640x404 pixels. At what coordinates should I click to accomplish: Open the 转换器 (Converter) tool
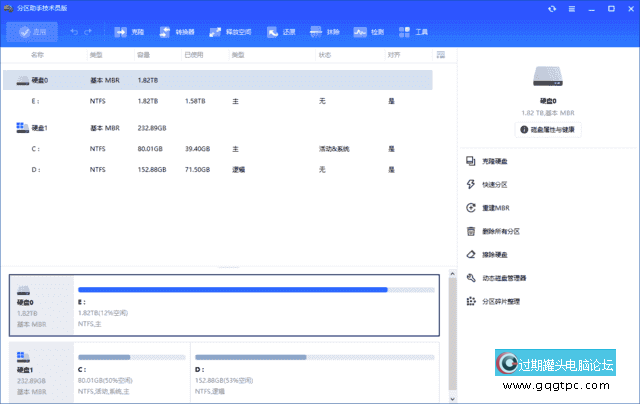[175, 32]
